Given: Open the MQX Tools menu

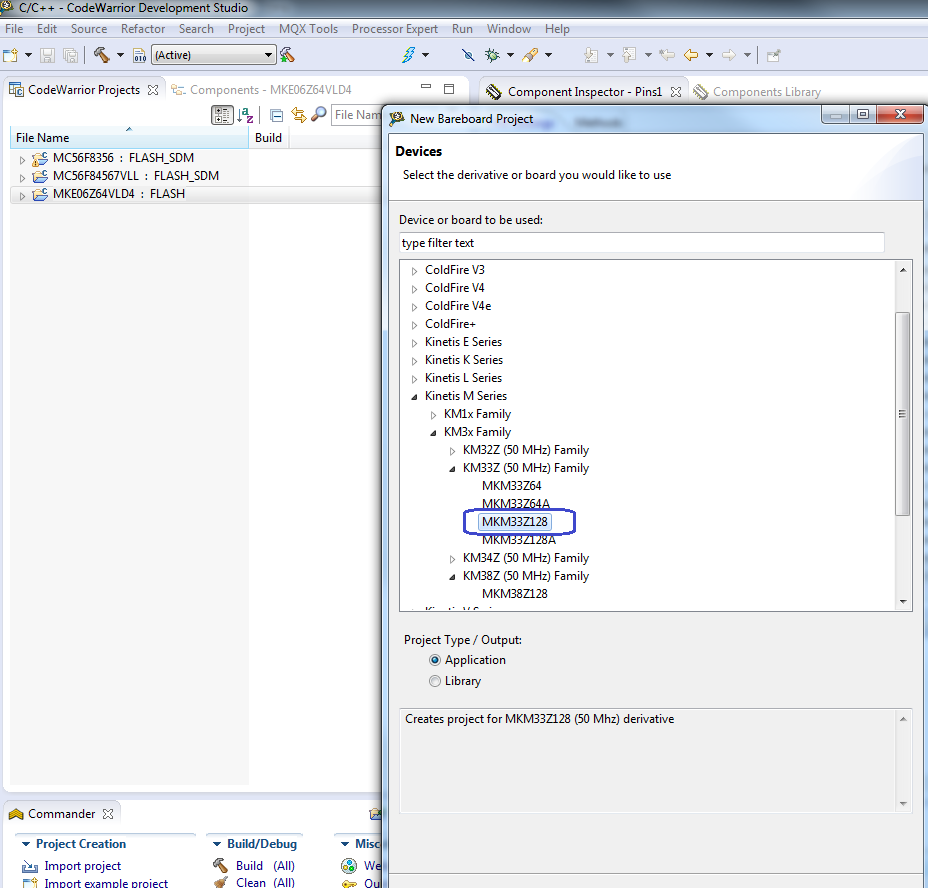Looking at the screenshot, I should (x=308, y=29).
